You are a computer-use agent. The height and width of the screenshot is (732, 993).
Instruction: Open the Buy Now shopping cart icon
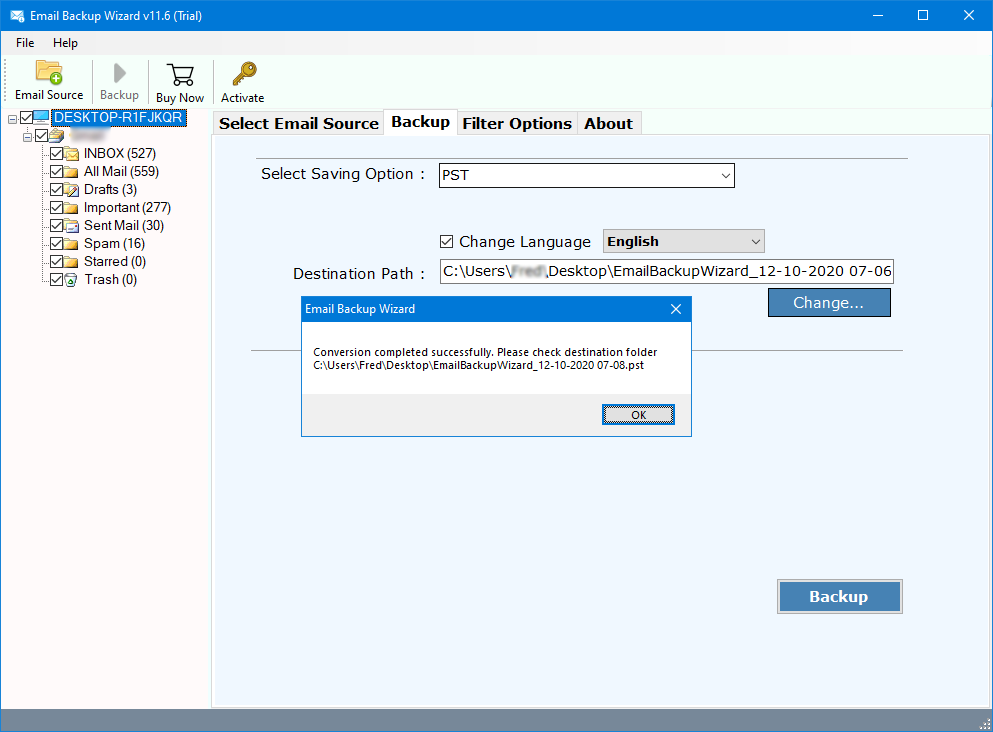point(180,75)
